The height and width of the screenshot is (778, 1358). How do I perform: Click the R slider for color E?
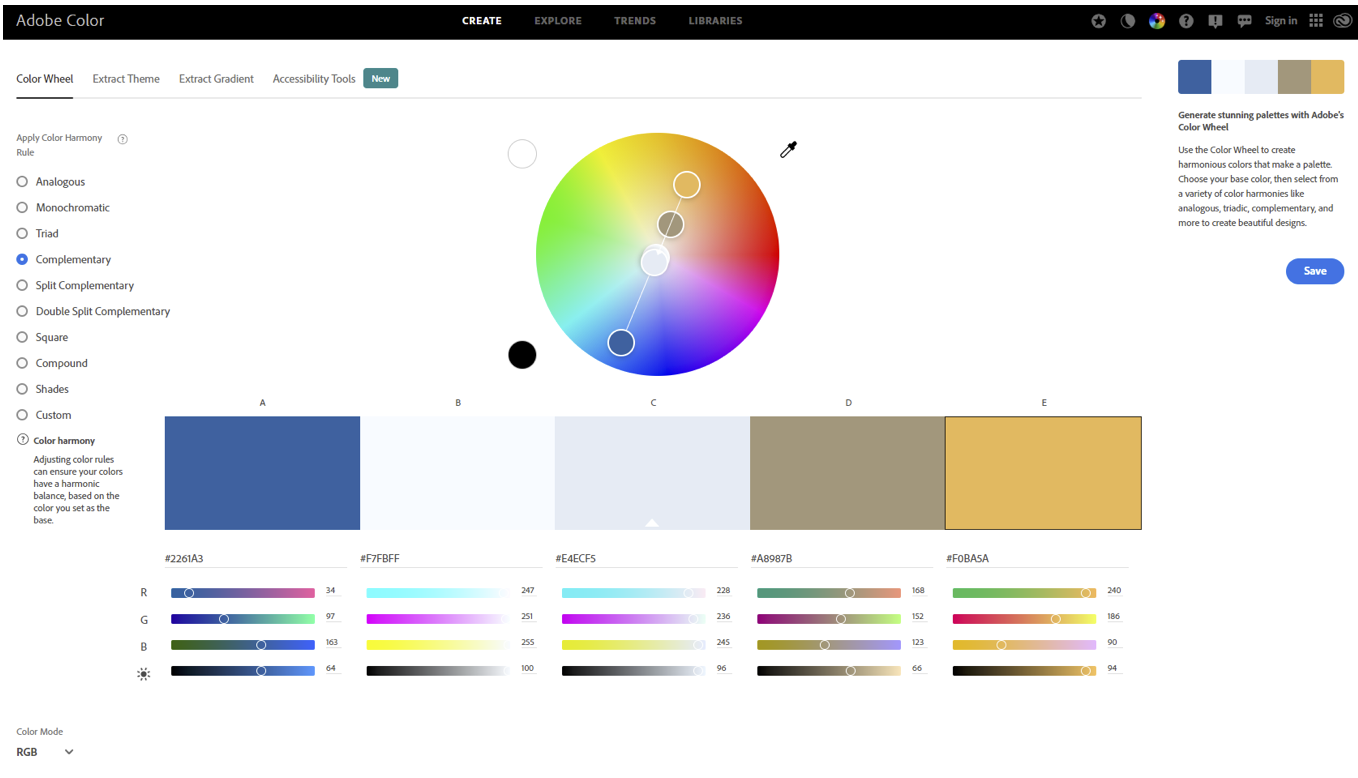click(1024, 593)
